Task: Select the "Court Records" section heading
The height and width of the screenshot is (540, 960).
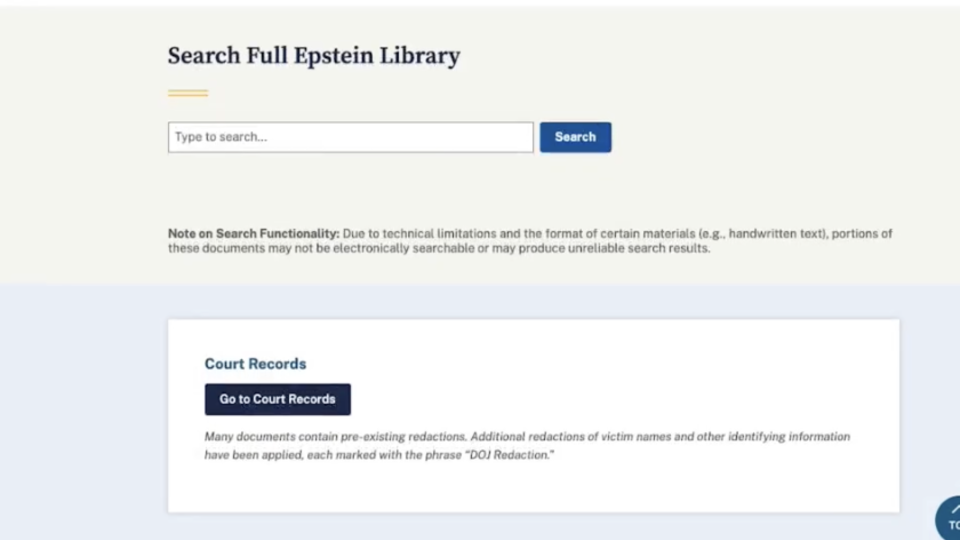Action: (255, 364)
